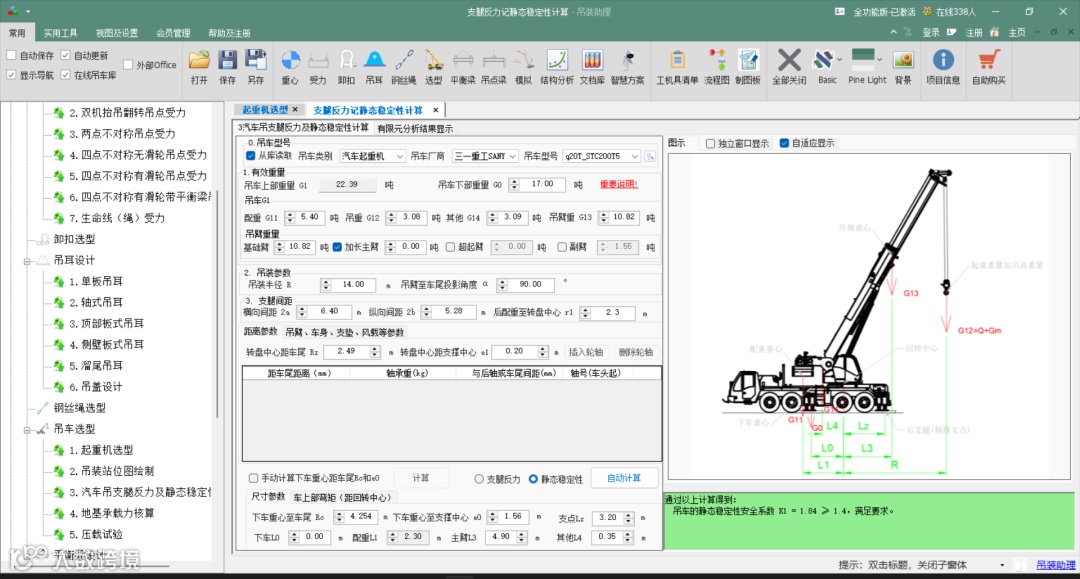Viewport: 1080px width, 579px height.
Task: Toggle 显示导航 checkbox
Action: pos(11,74)
